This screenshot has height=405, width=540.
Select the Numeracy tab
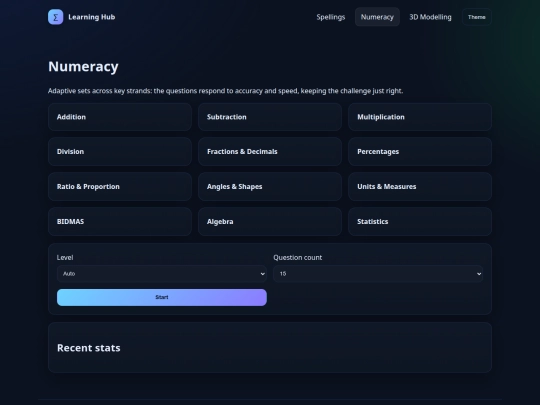(x=377, y=17)
